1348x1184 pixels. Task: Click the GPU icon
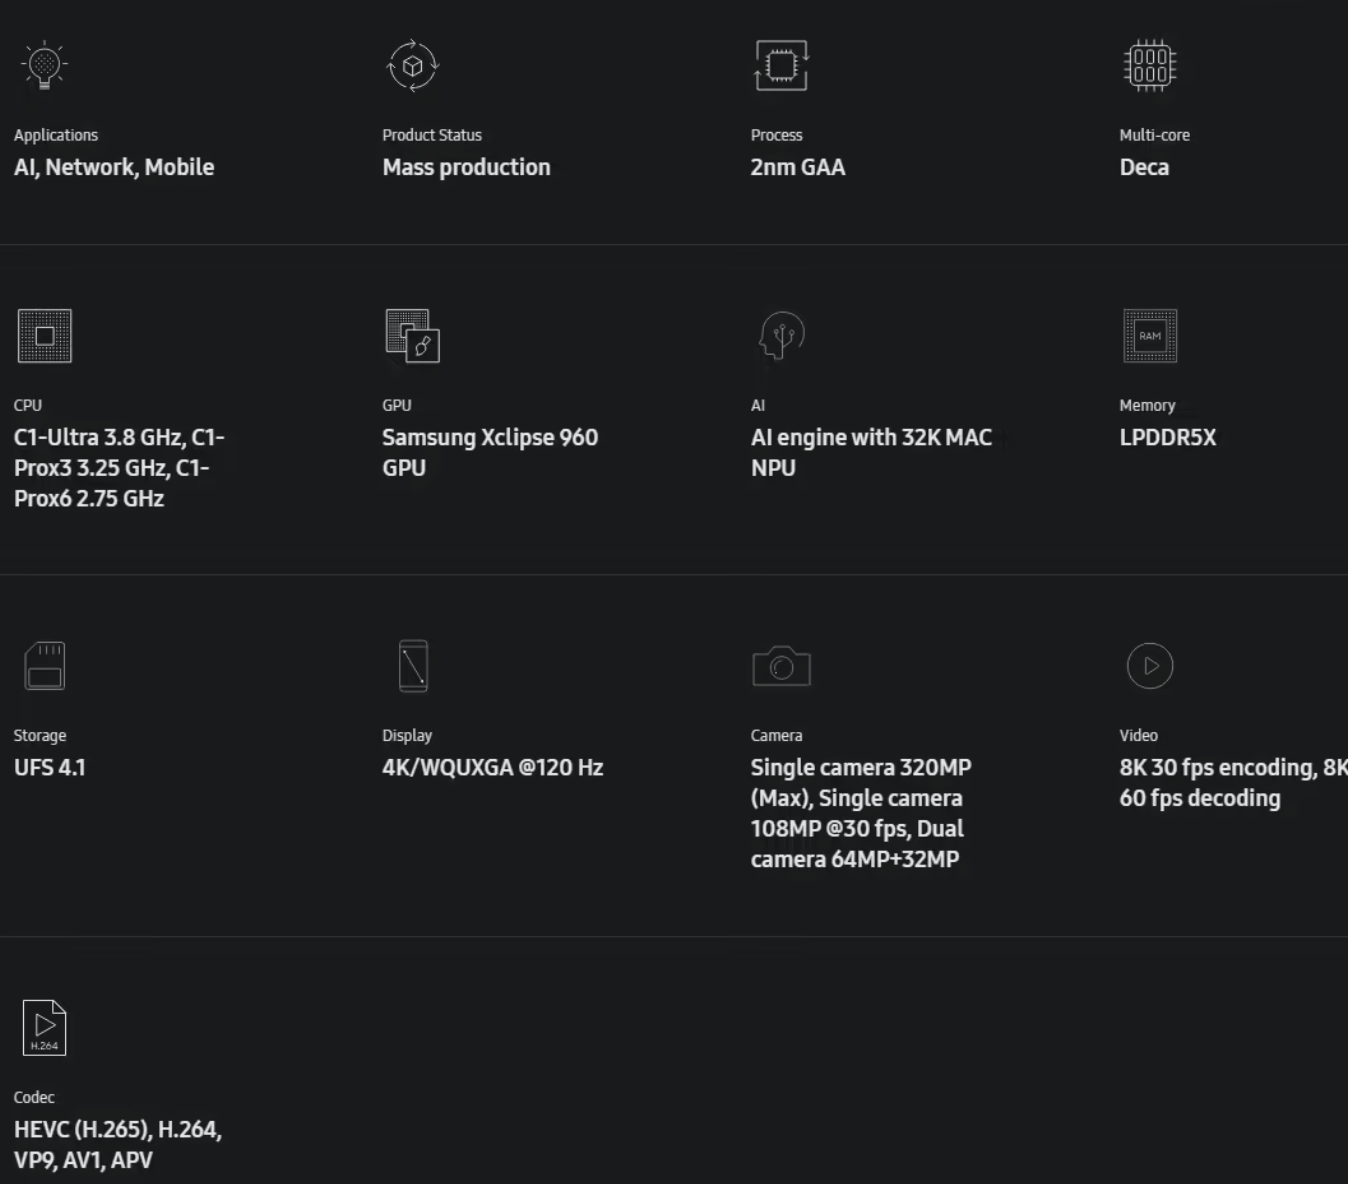click(412, 336)
